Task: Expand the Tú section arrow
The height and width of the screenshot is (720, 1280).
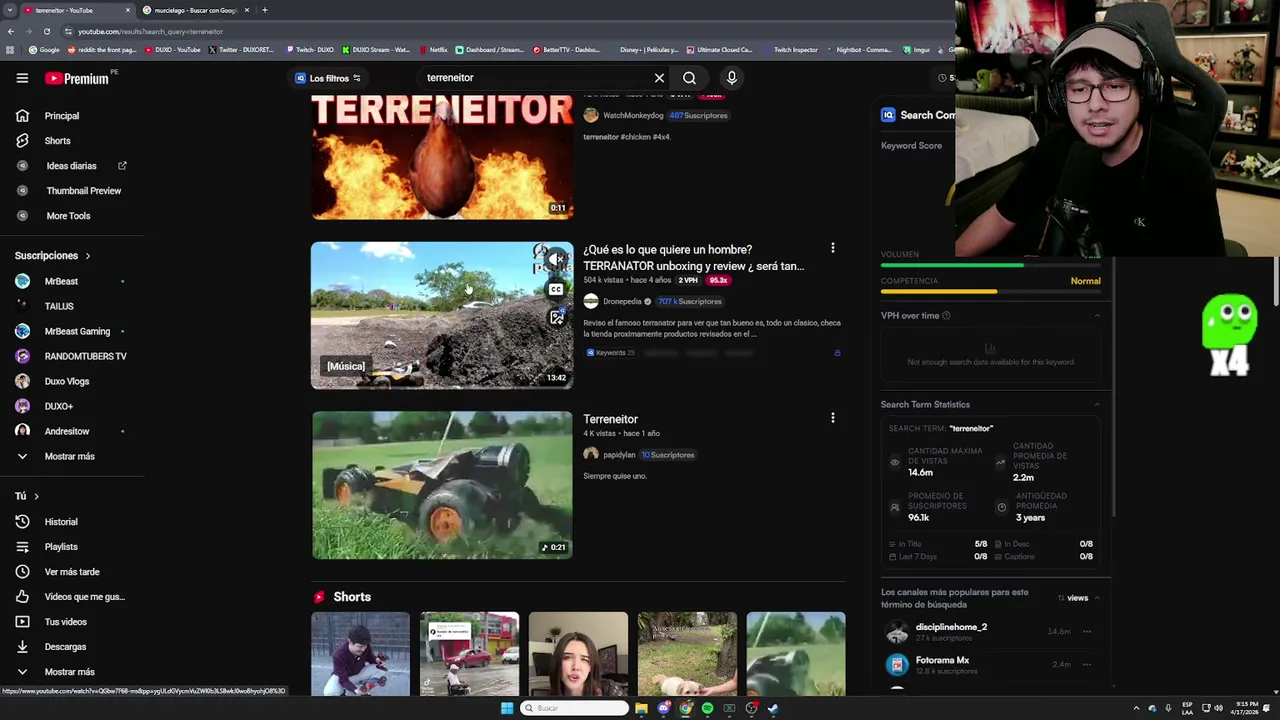Action: tap(36, 496)
